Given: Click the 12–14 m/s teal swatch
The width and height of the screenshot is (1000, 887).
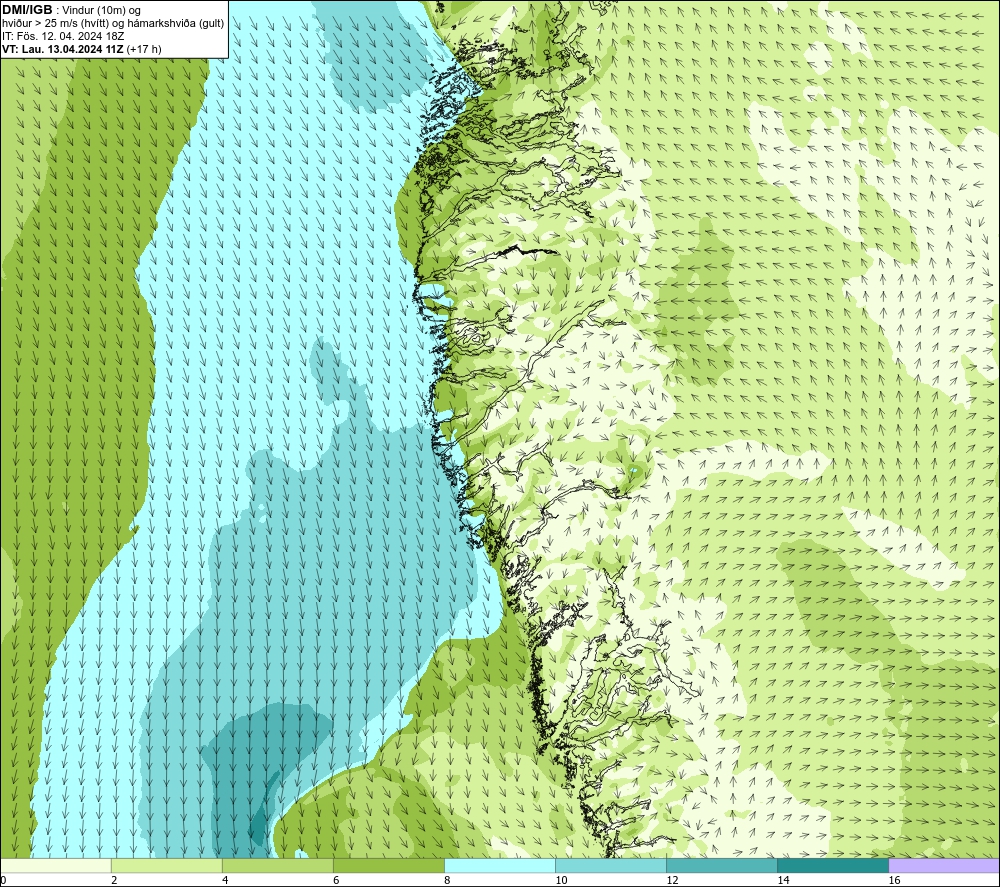Looking at the screenshot, I should [722, 866].
